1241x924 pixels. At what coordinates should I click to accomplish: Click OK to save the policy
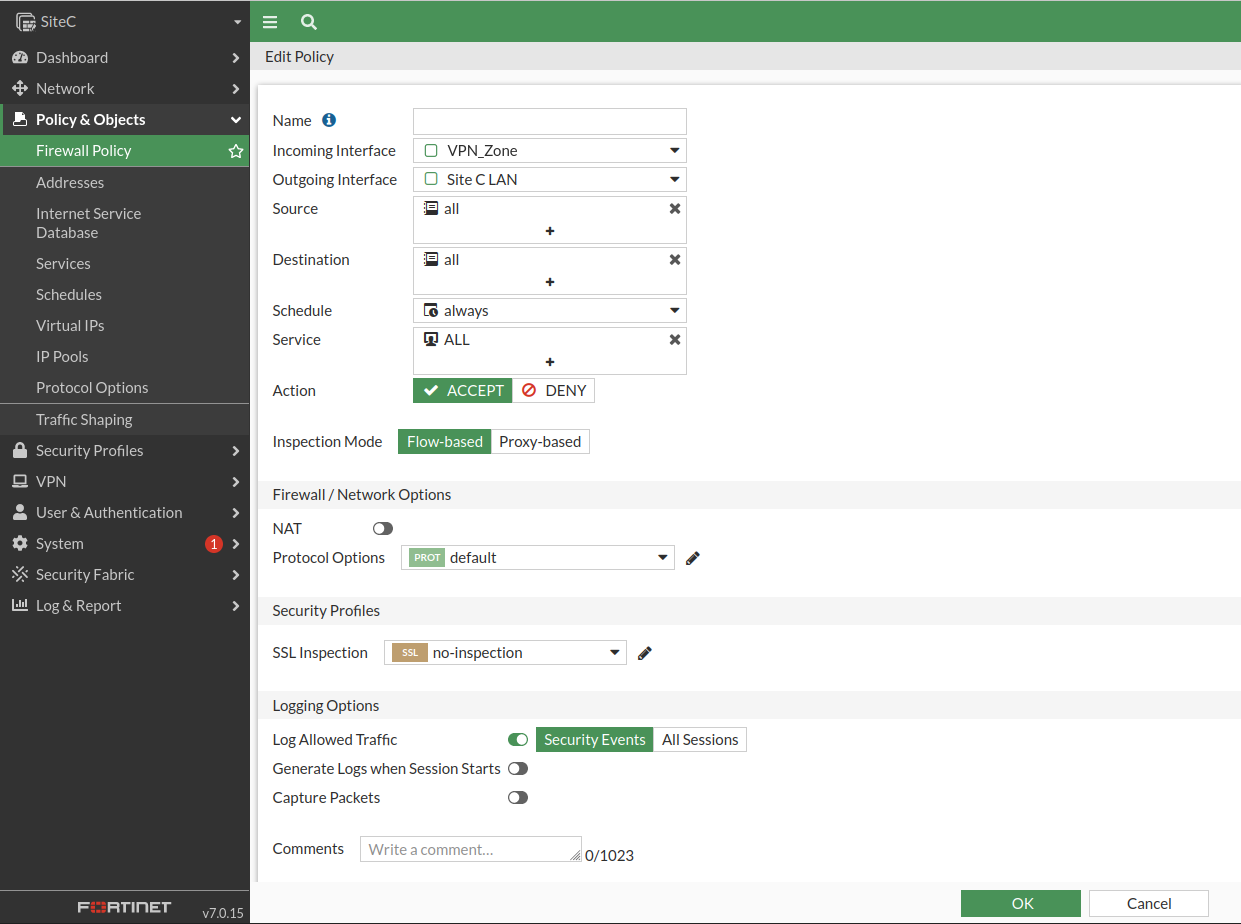click(1021, 903)
